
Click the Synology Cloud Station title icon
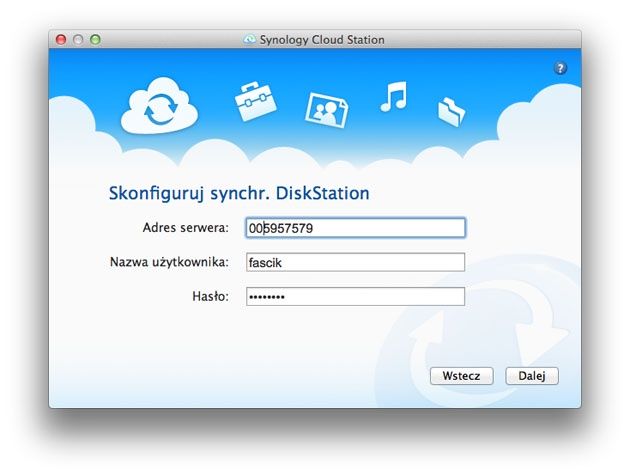click(x=250, y=39)
